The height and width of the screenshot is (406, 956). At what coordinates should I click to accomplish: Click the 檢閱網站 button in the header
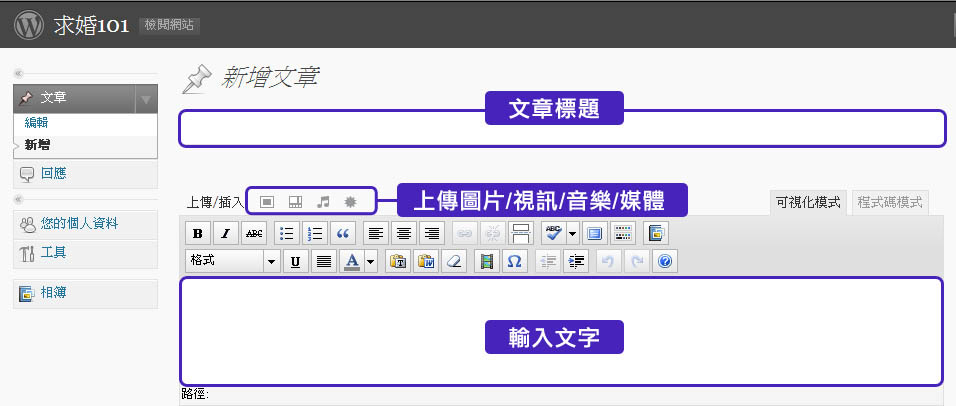169,25
